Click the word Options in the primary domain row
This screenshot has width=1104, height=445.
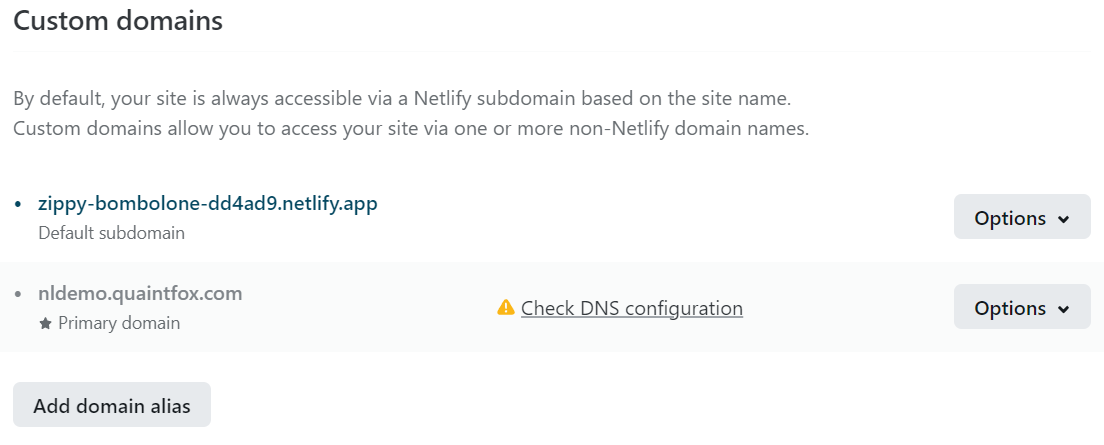click(1010, 308)
